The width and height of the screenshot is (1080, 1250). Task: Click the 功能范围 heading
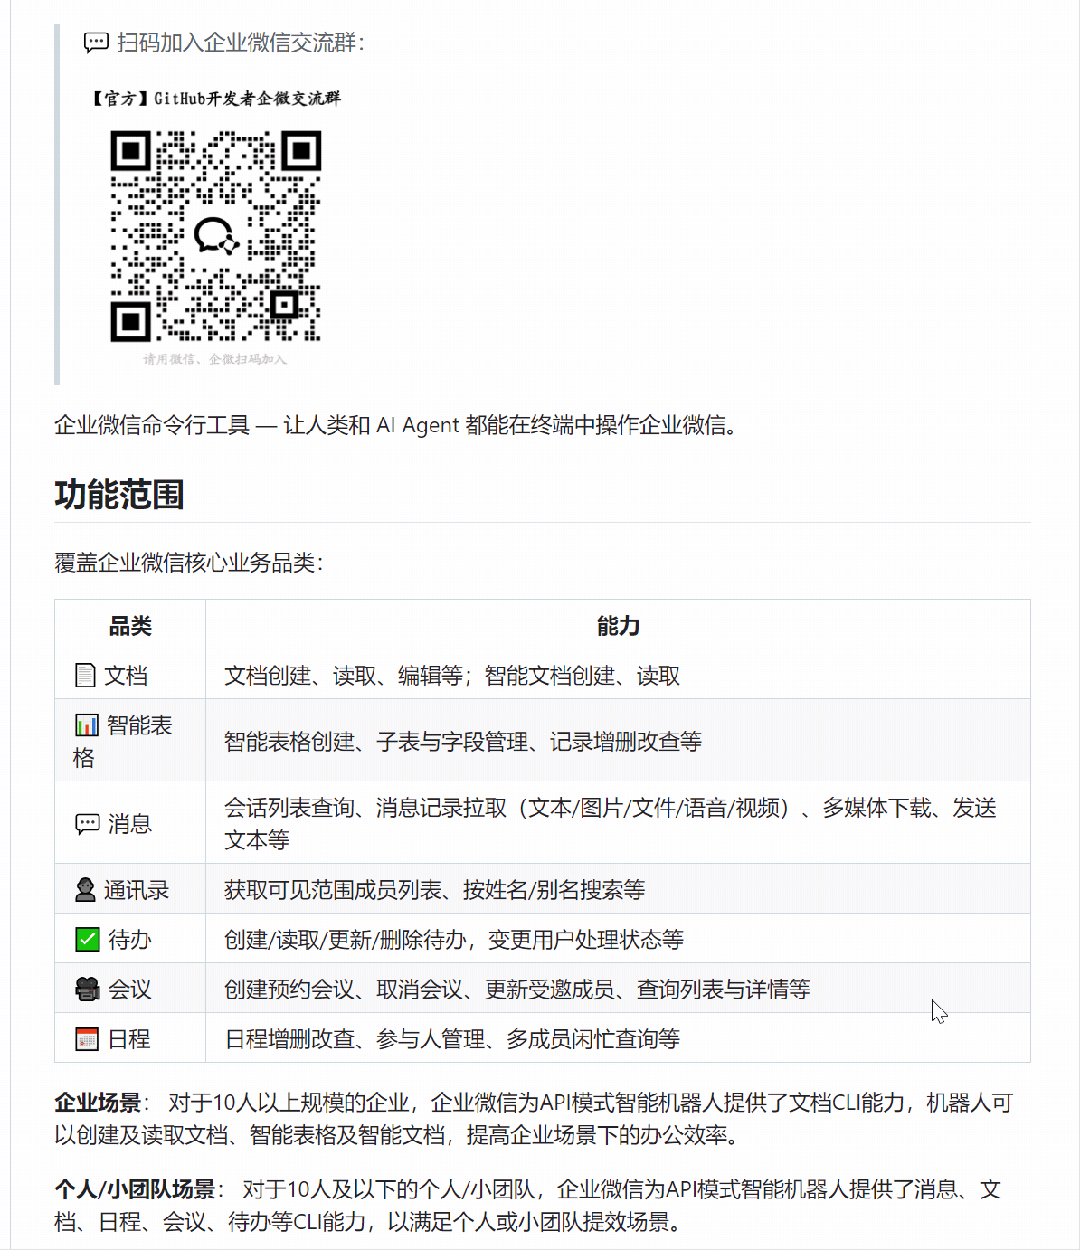[119, 494]
